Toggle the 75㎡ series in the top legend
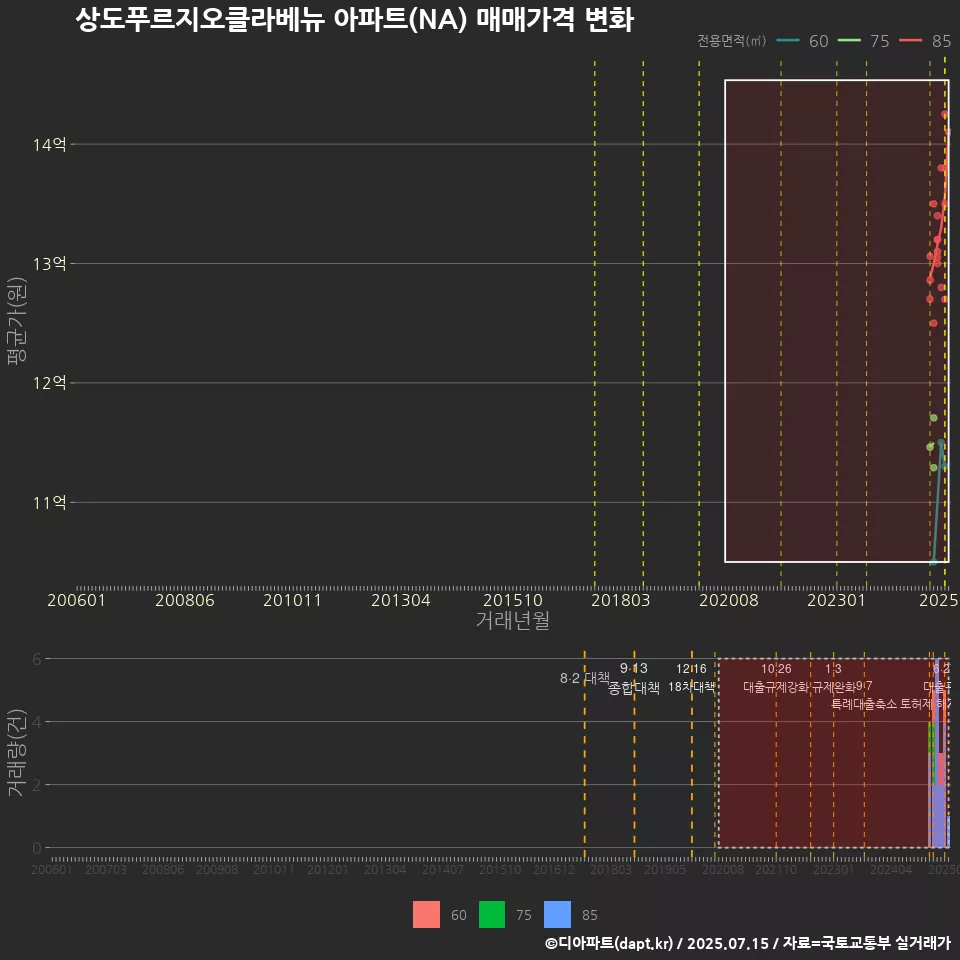 868,41
